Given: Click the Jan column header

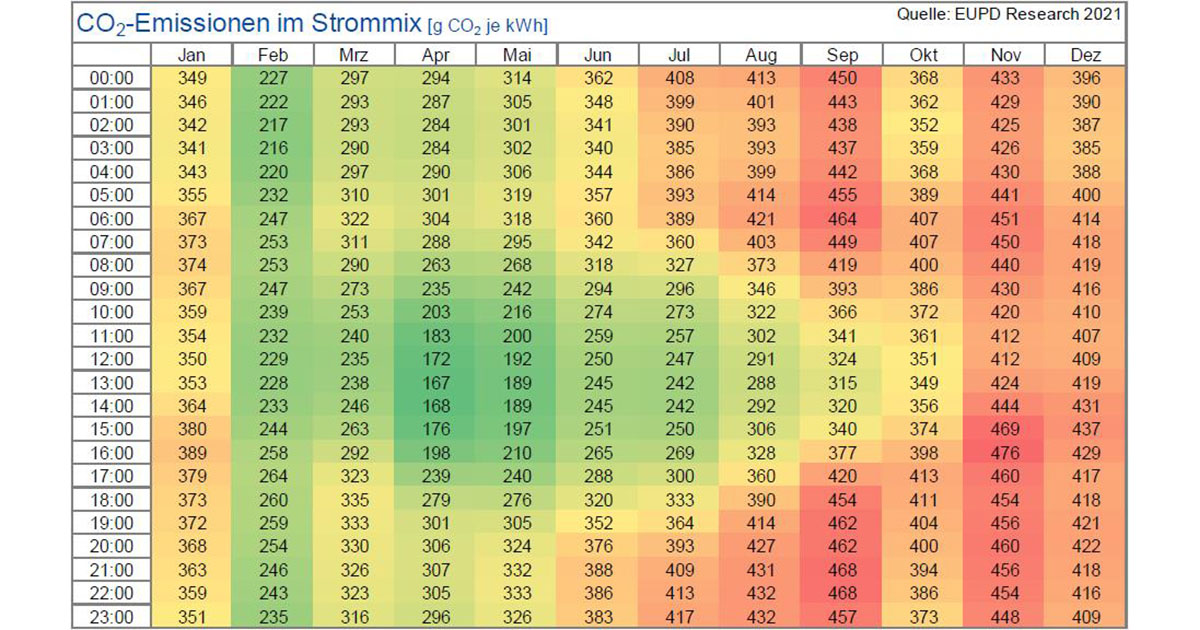Looking at the screenshot, I should point(191,55).
